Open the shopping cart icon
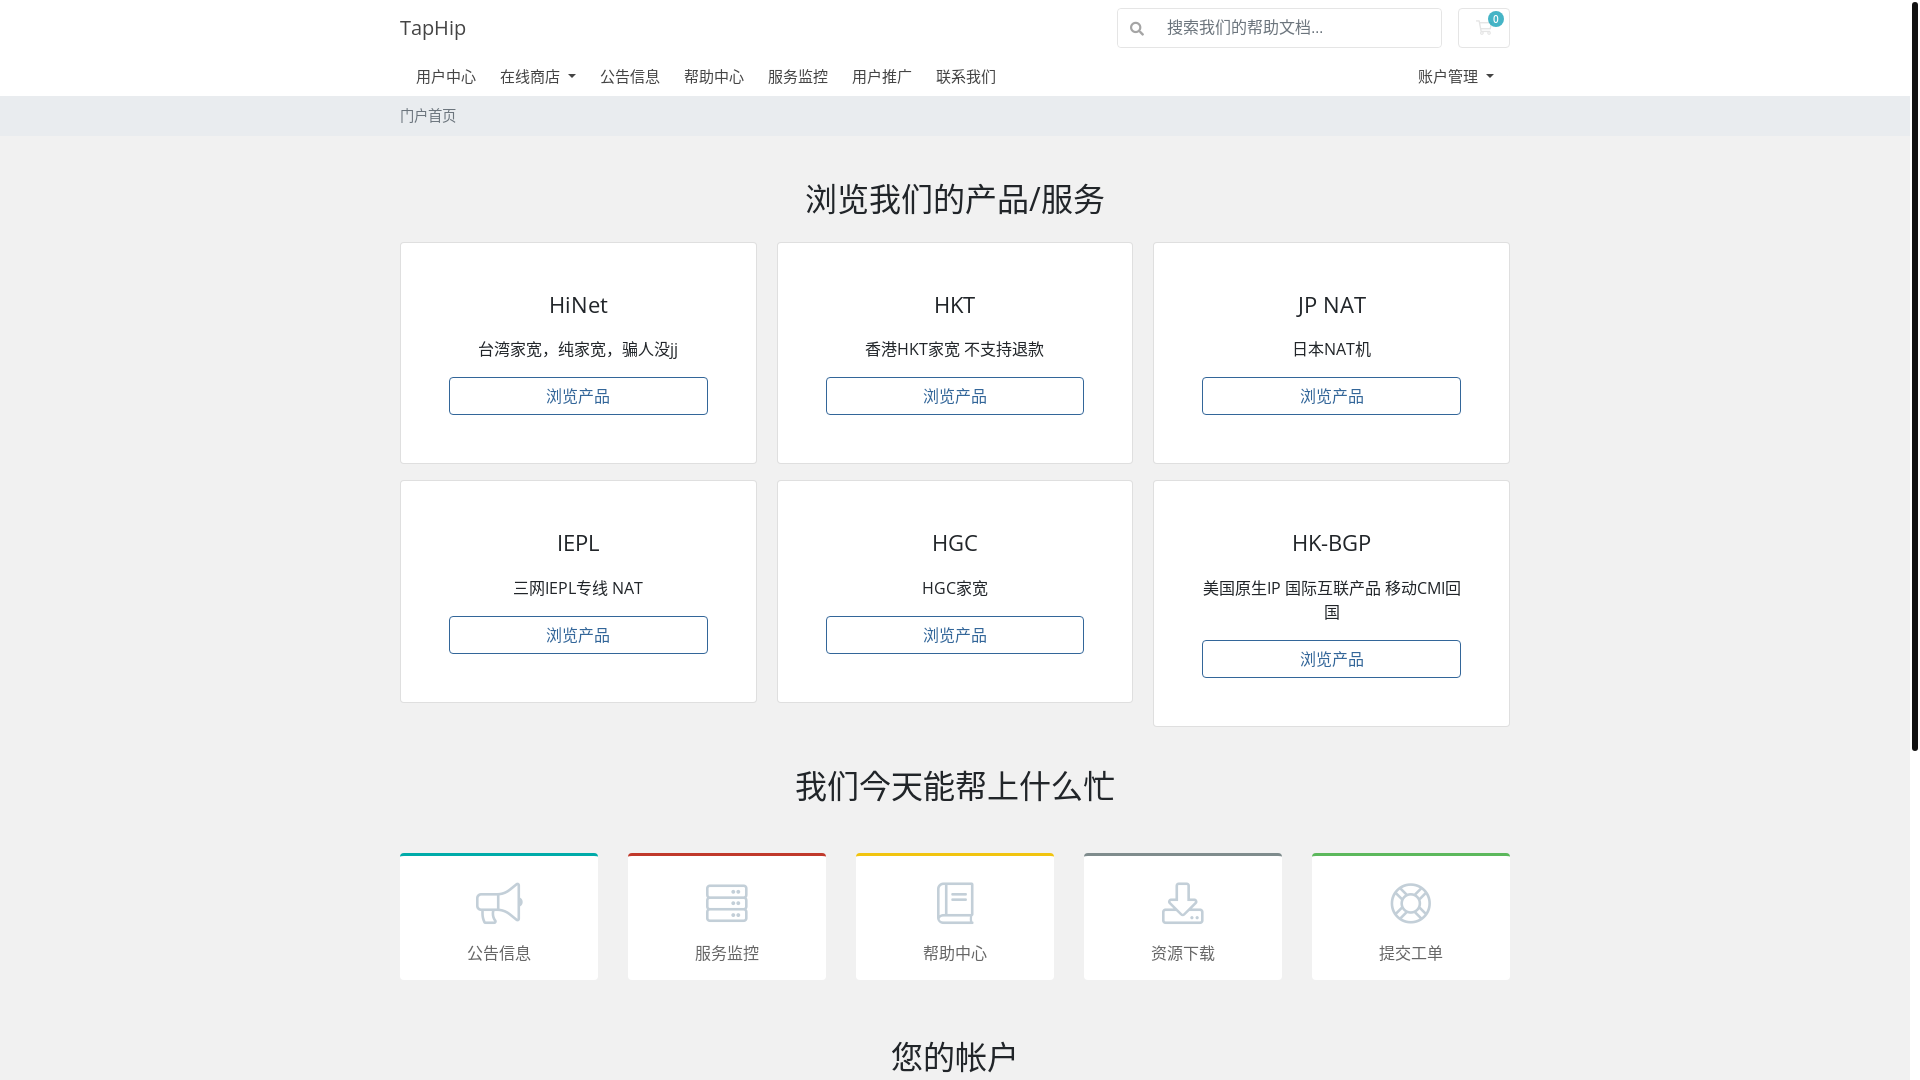The width and height of the screenshot is (1920, 1080). pyautogui.click(x=1484, y=28)
